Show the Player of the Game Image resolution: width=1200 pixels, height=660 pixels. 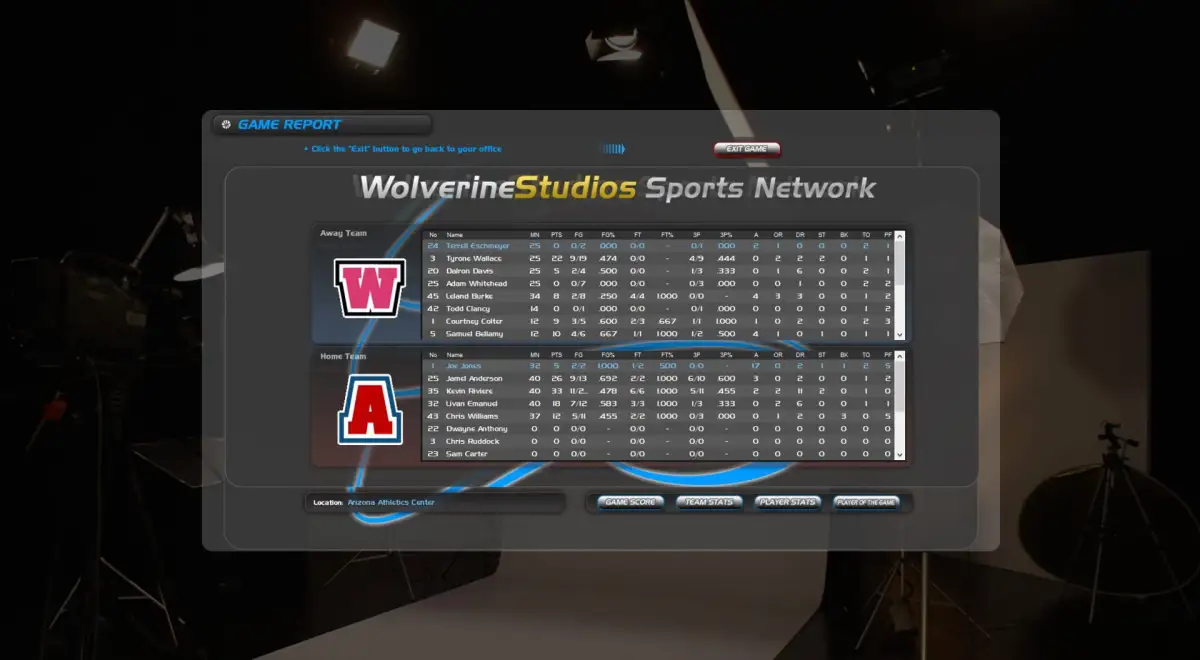pyautogui.click(x=868, y=502)
